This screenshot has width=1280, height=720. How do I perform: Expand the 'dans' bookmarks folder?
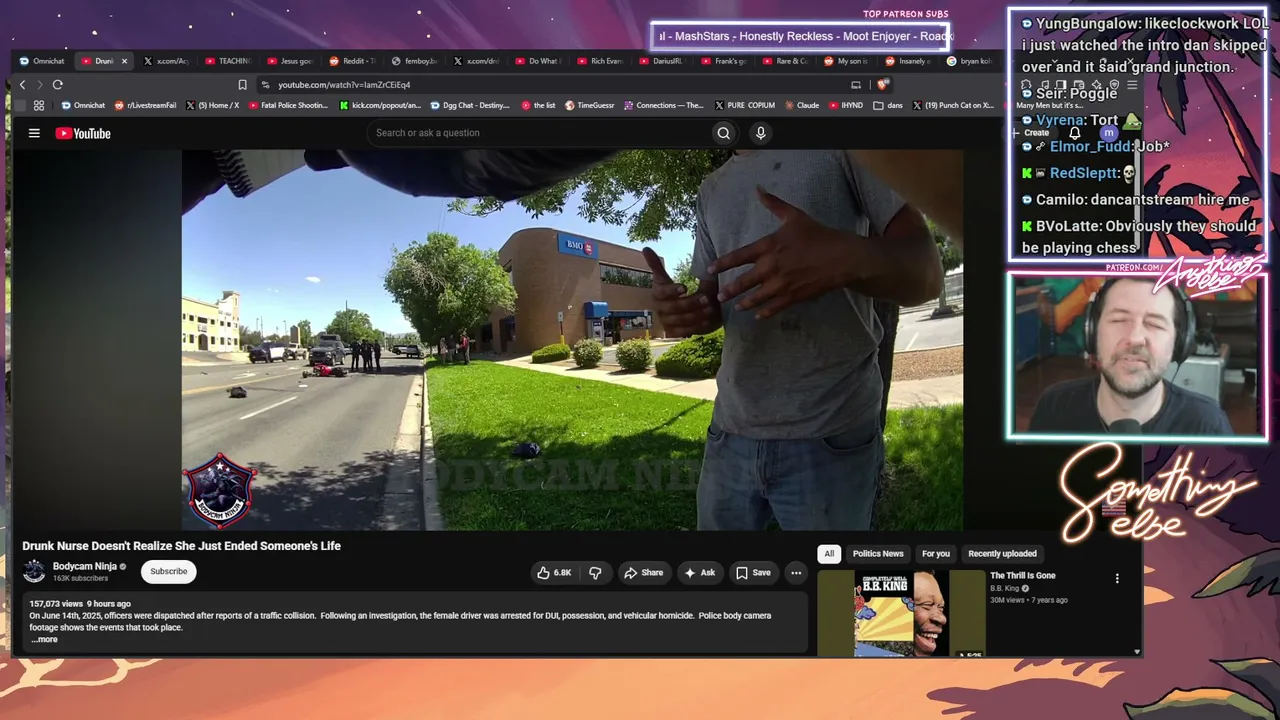pos(887,105)
